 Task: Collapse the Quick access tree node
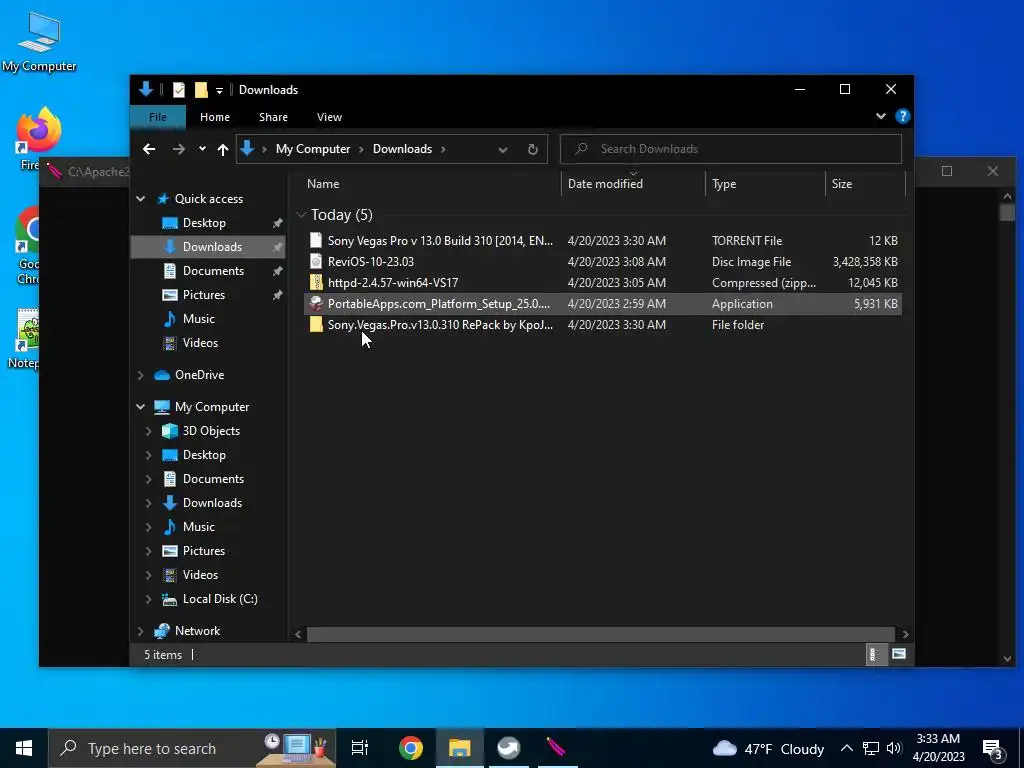pos(140,199)
